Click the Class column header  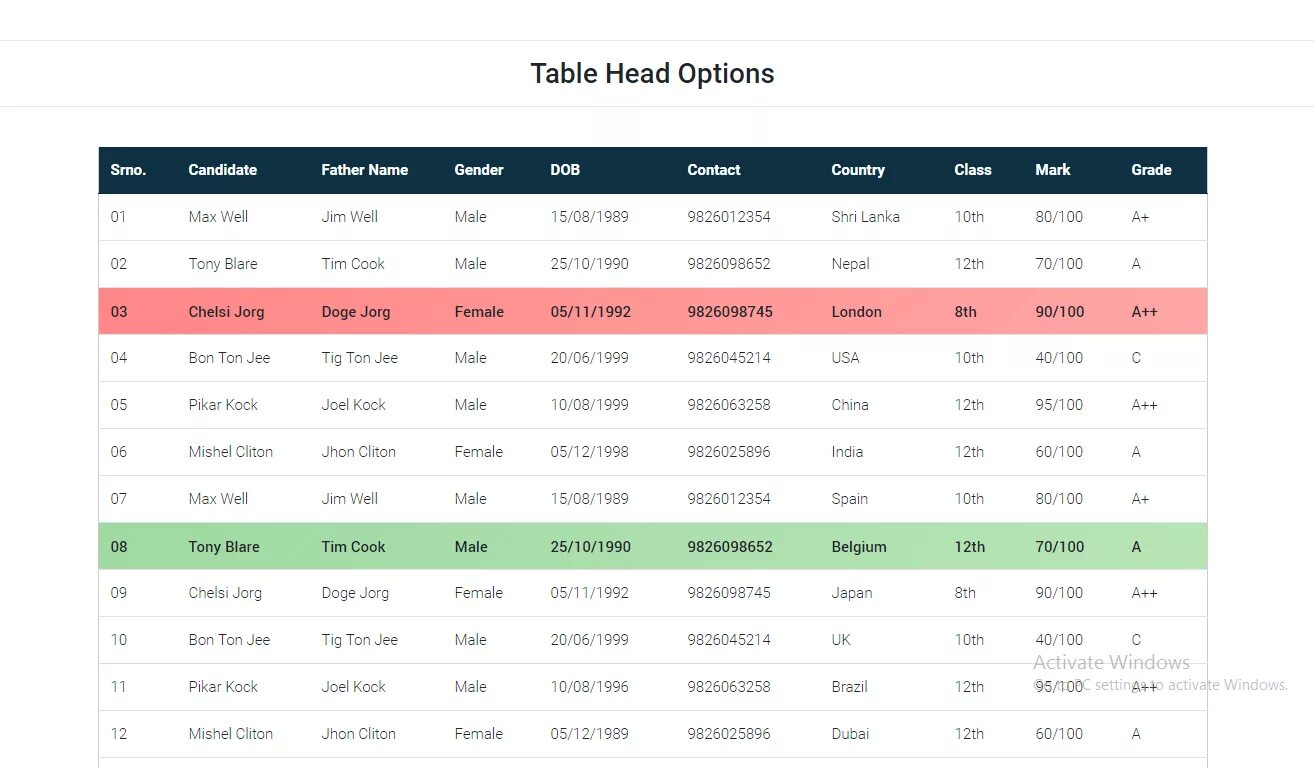973,170
